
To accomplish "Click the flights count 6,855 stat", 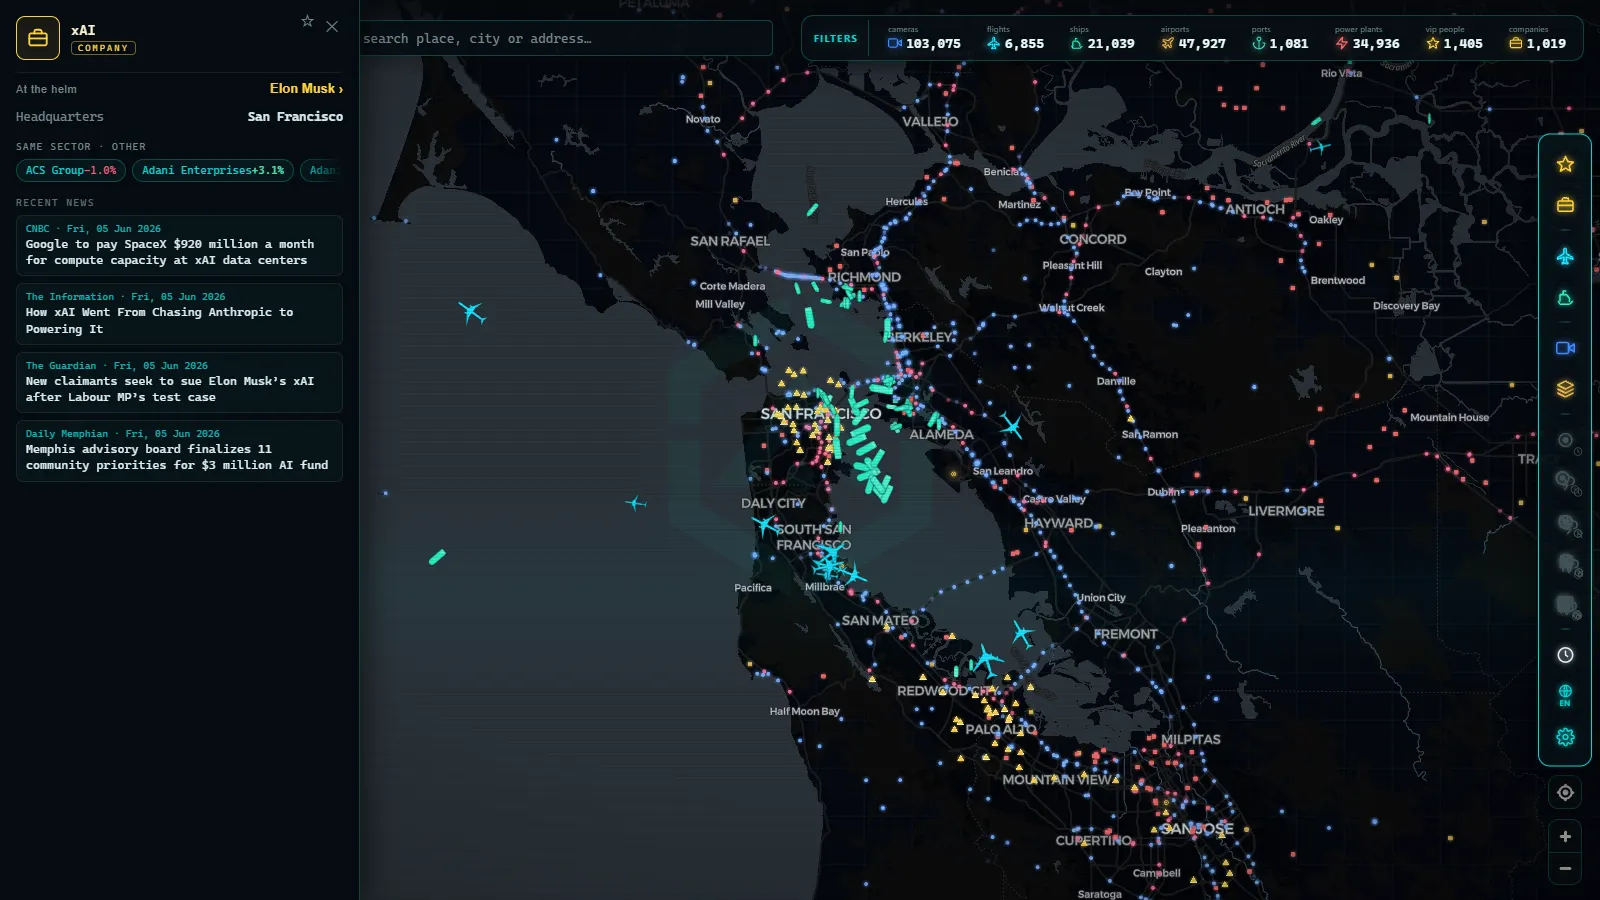I will (1015, 39).
